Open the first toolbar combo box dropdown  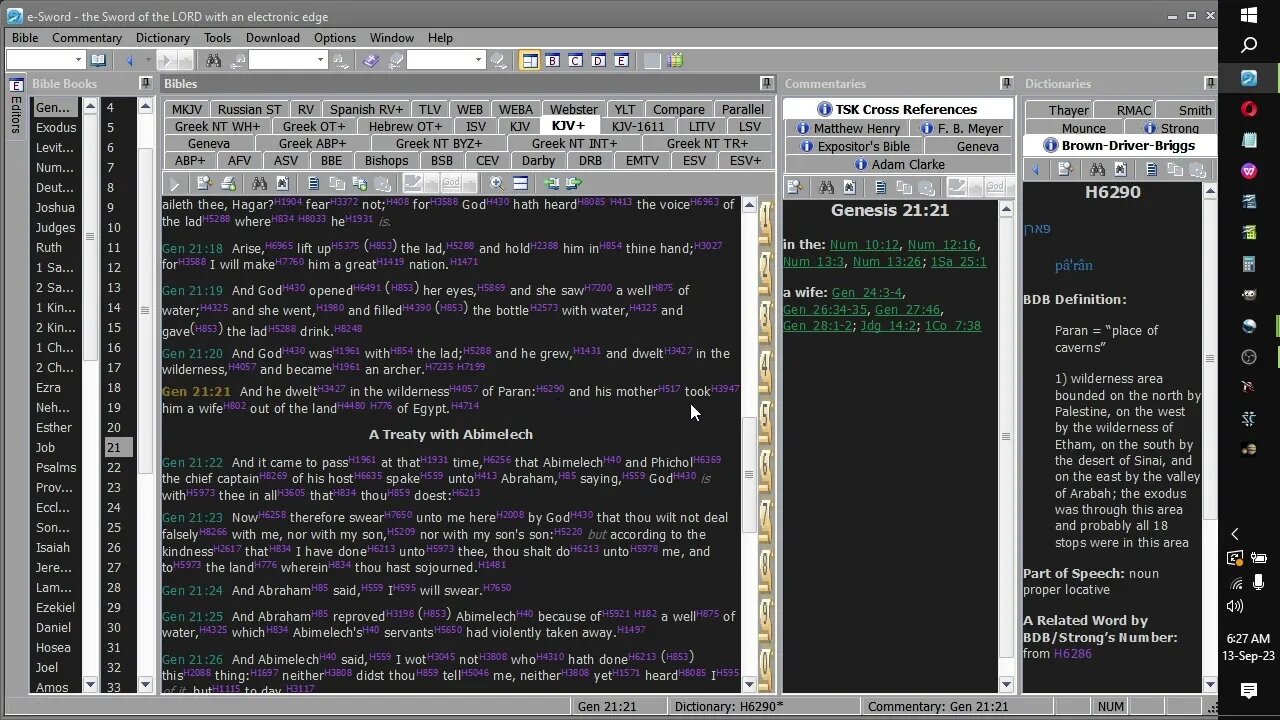tap(78, 60)
